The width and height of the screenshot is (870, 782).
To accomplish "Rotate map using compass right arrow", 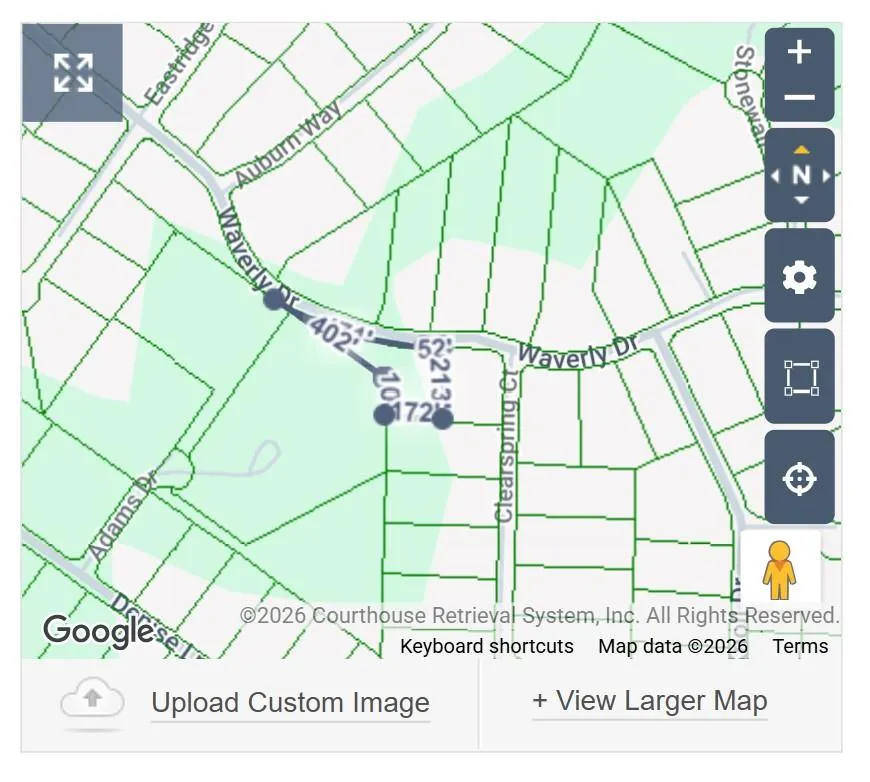I will pyautogui.click(x=826, y=176).
